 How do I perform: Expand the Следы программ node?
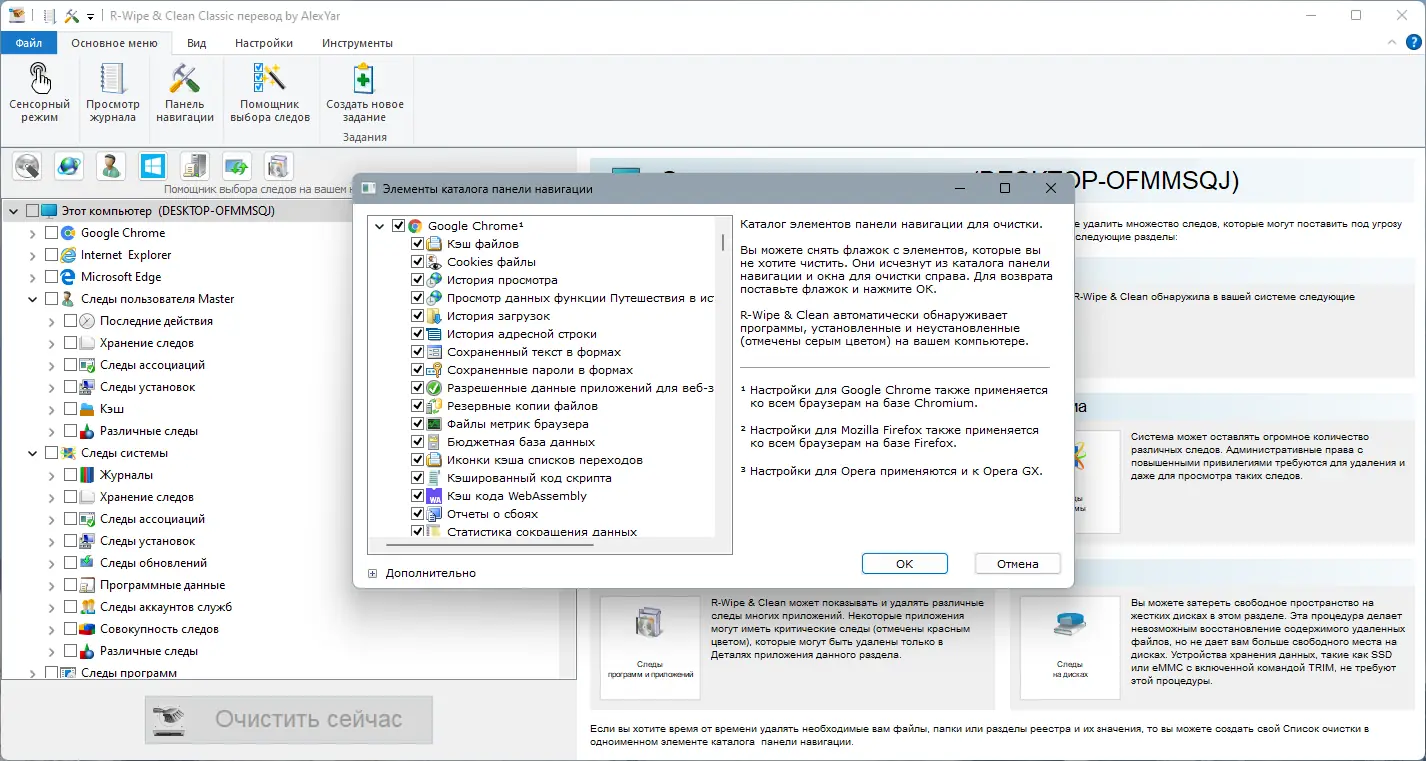(x=33, y=673)
